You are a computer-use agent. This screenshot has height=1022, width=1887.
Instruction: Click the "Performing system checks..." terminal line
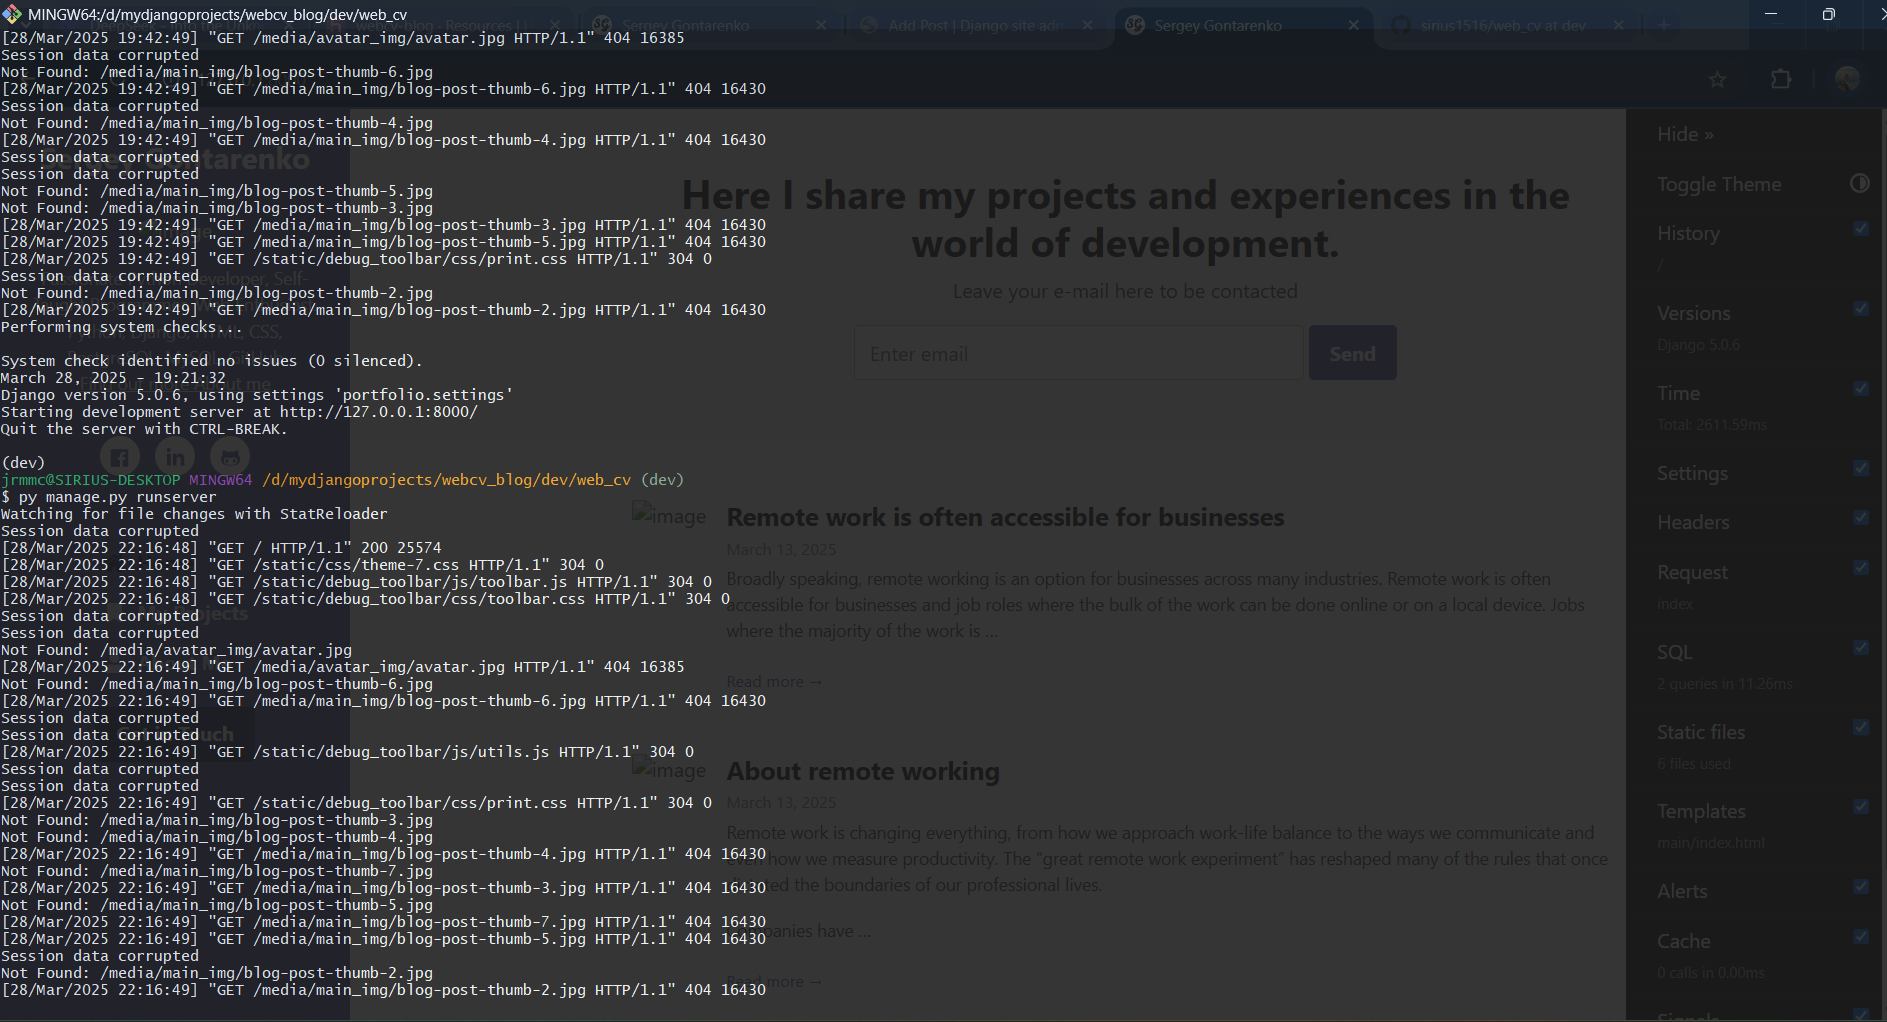(x=121, y=327)
